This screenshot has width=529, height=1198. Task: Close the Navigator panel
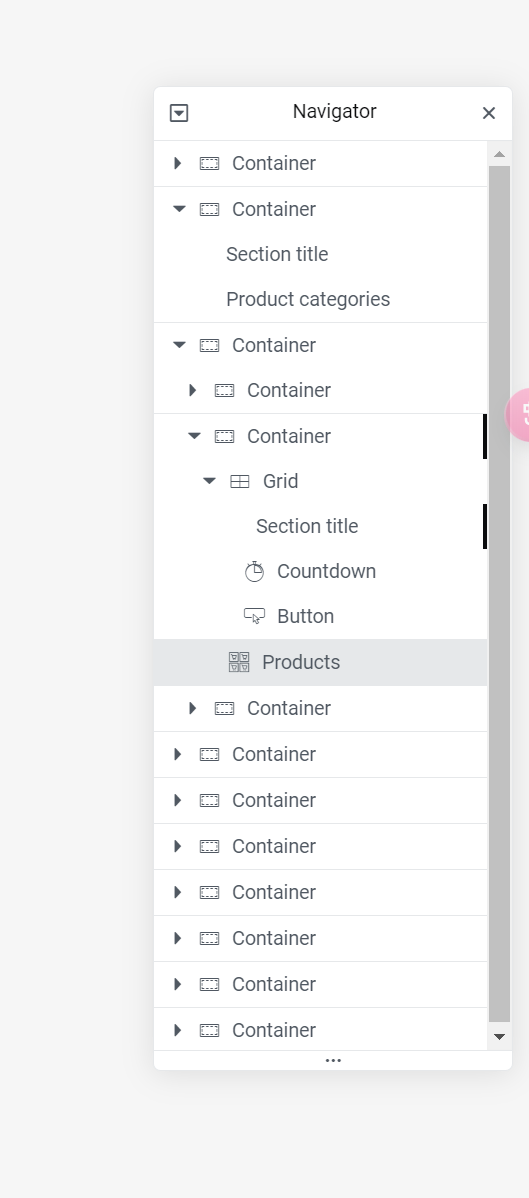pyautogui.click(x=489, y=113)
